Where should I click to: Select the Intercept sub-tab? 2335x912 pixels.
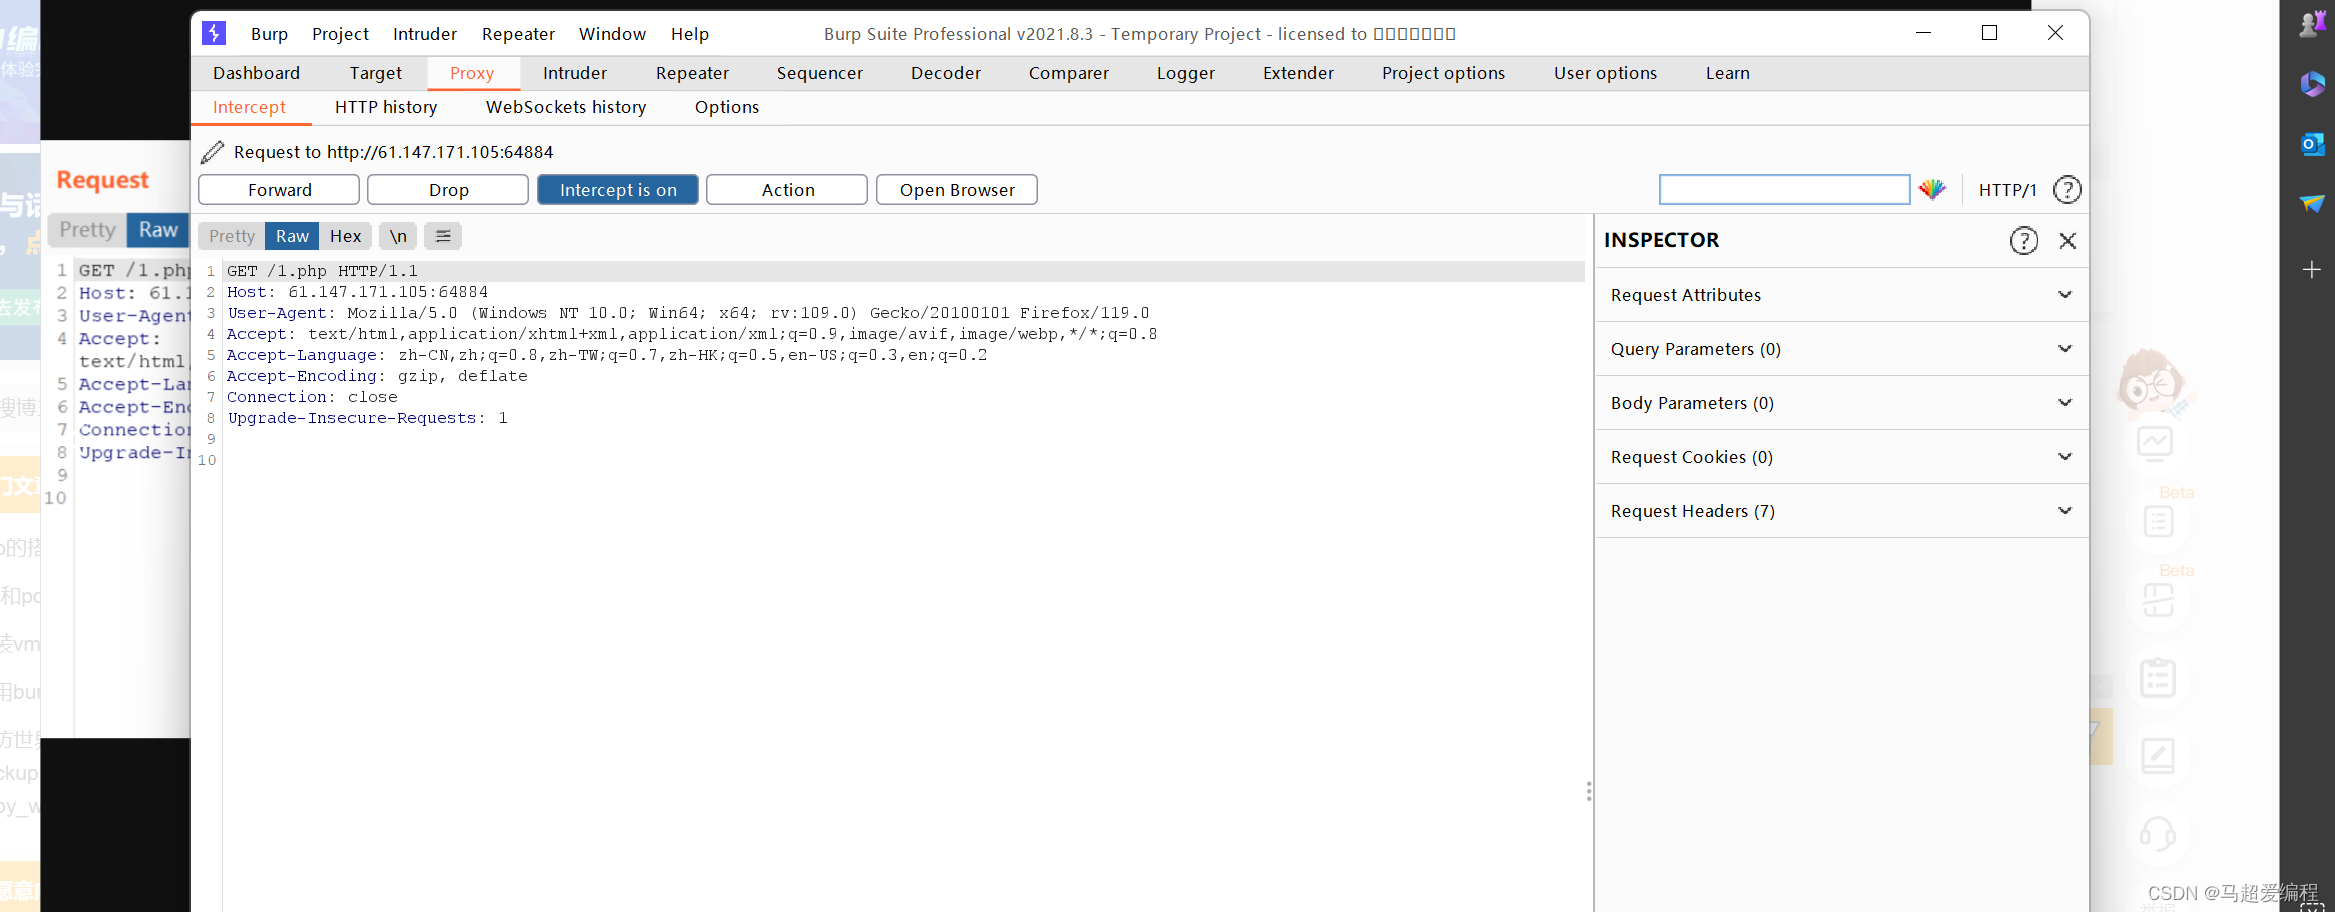click(249, 107)
